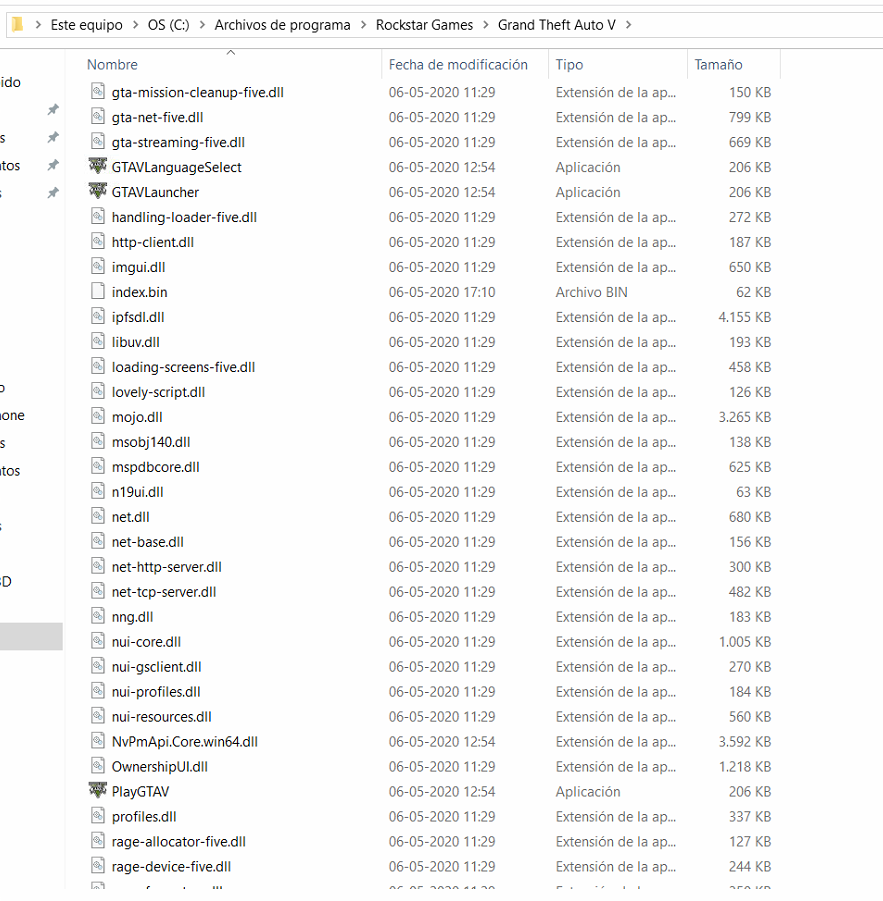Click the libuv.dll file icon
The width and height of the screenshot is (883, 901).
tap(98, 341)
